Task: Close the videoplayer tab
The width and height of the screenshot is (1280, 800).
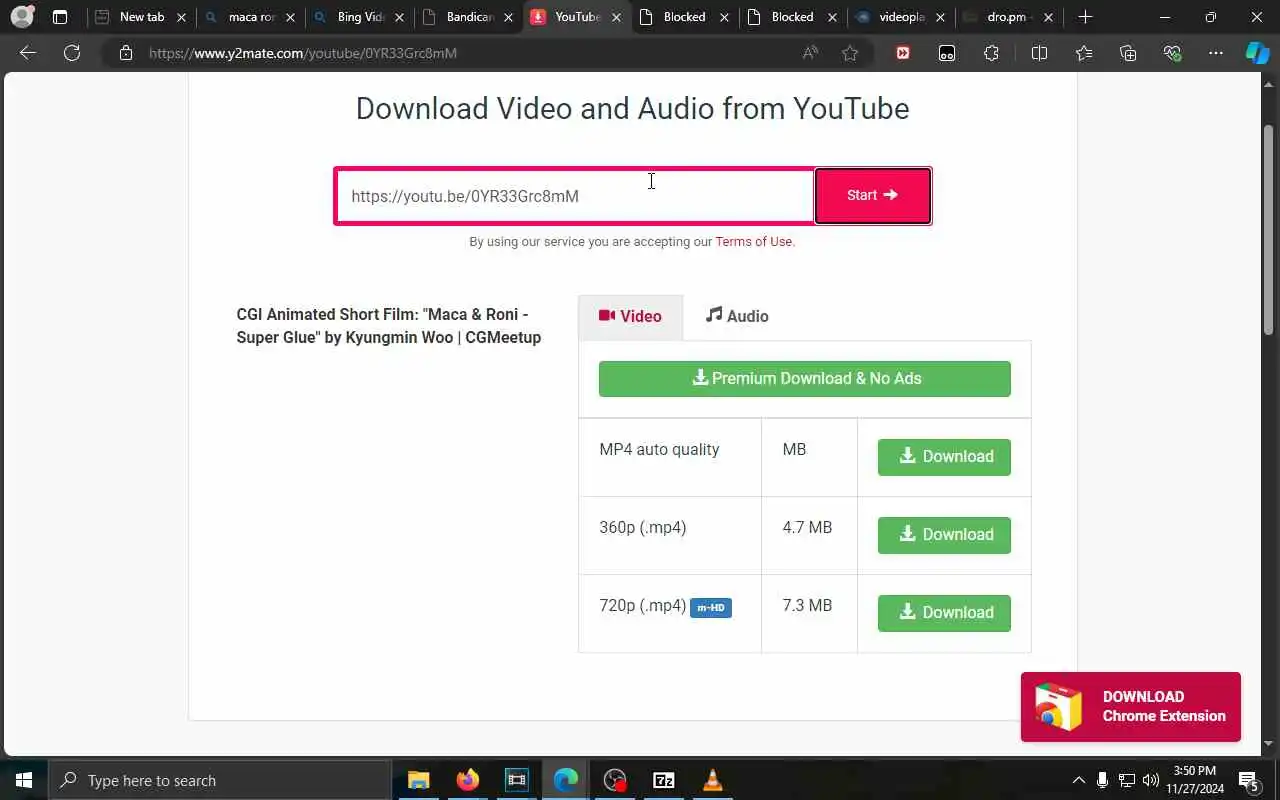Action: coord(940,17)
